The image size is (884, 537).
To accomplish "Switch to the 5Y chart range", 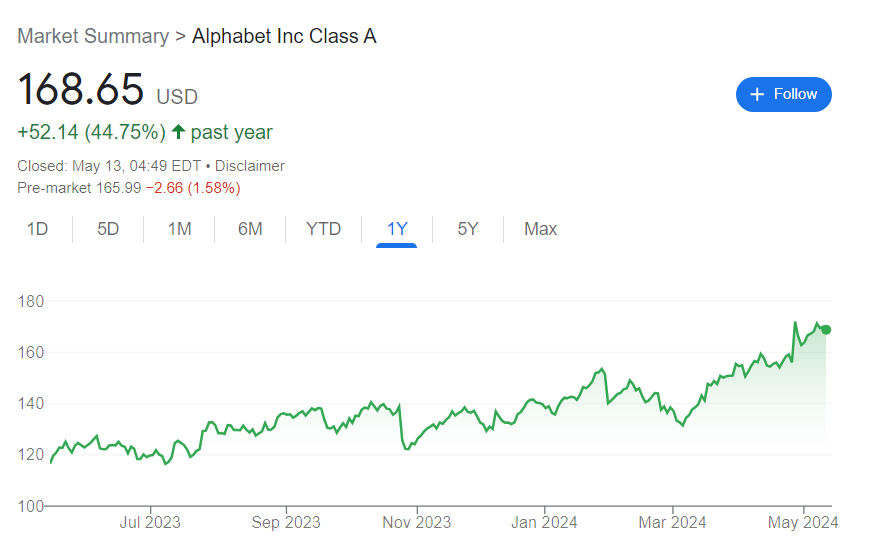I will 468,229.
